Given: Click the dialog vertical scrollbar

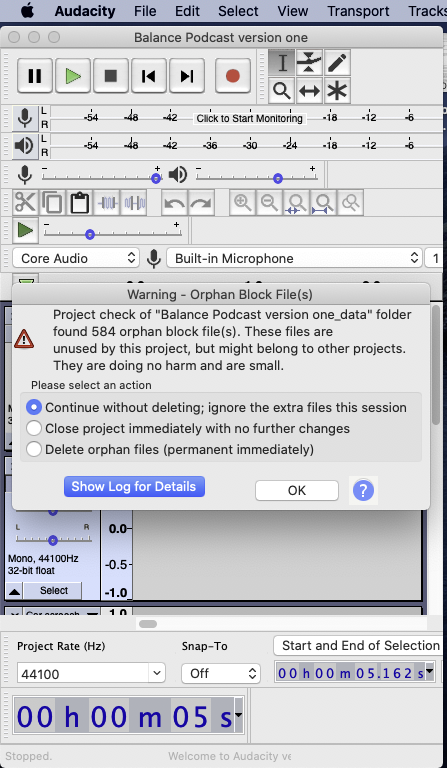Looking at the screenshot, I should [436, 365].
